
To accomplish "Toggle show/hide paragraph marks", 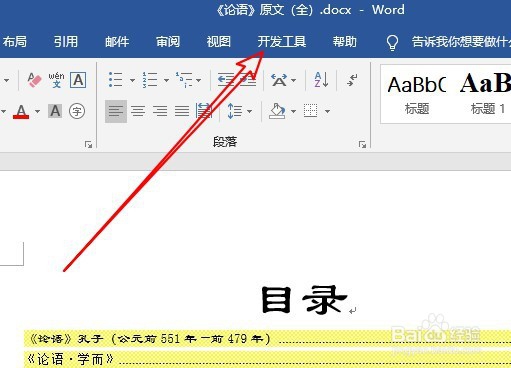I will point(352,80).
